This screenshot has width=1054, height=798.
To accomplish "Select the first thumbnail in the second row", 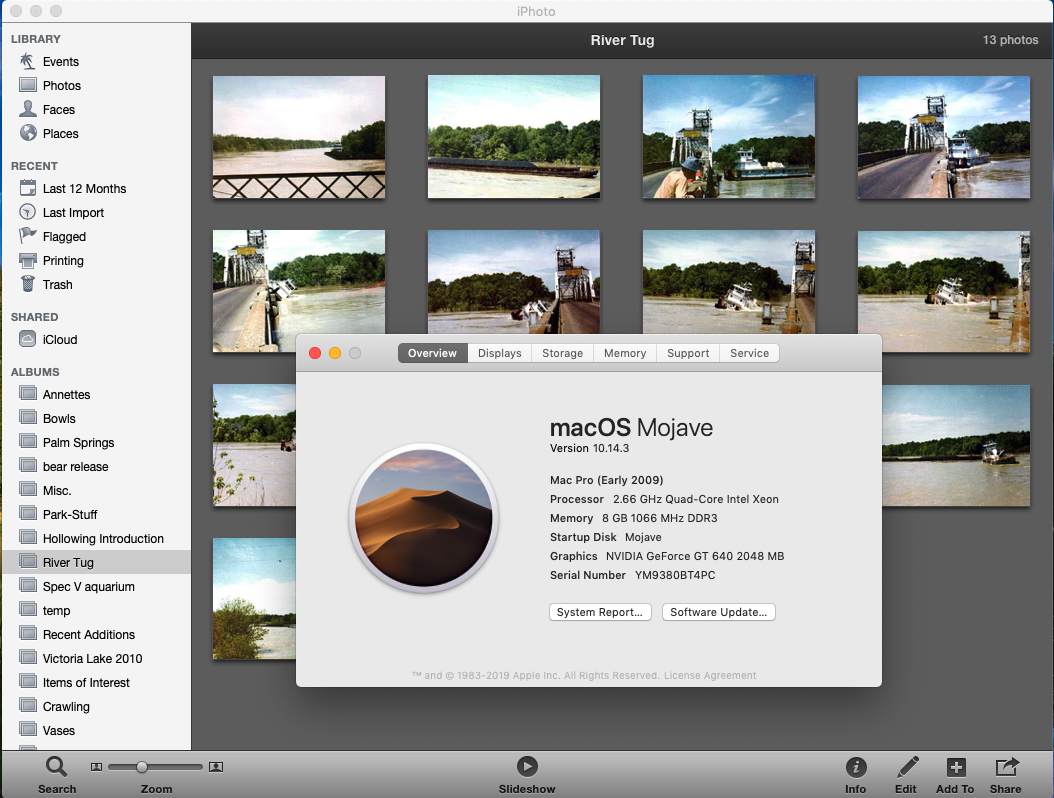I will click(299, 291).
